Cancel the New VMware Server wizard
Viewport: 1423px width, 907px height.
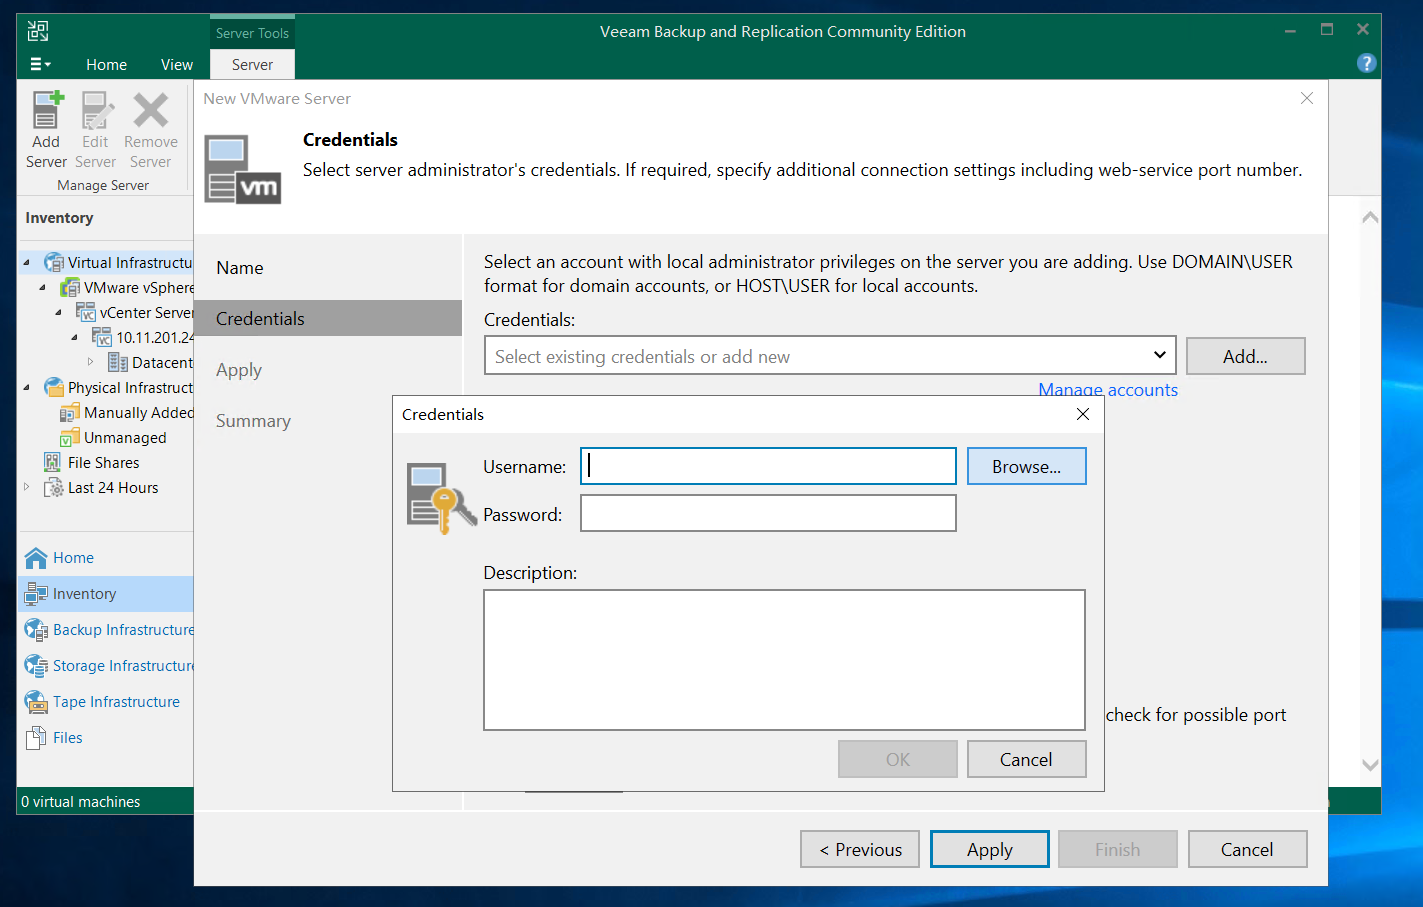[1247, 849]
